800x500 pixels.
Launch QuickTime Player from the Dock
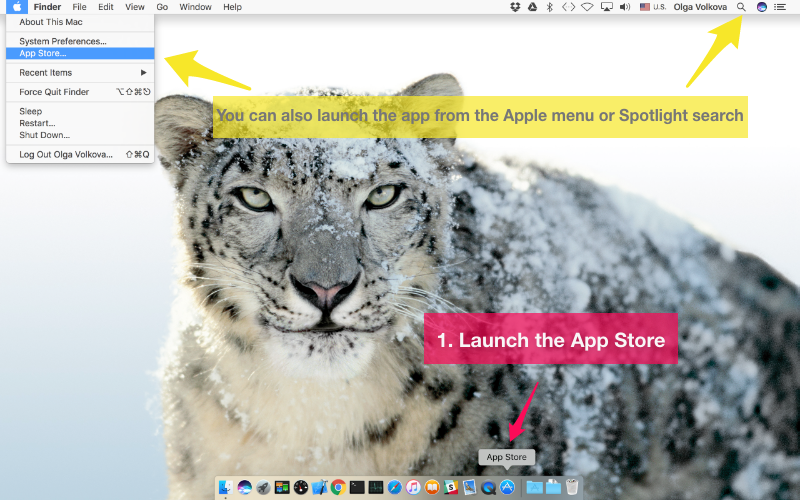(488, 487)
